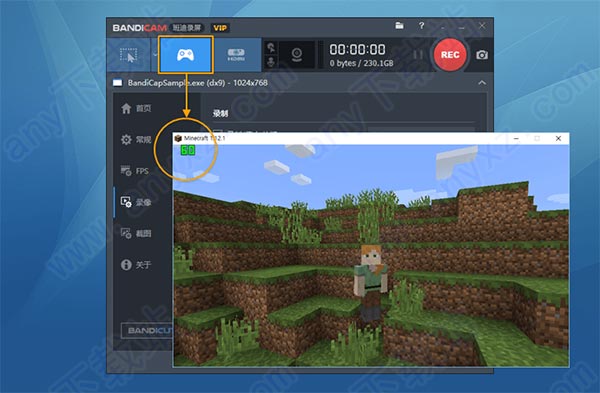Open the output folder icon
The image size is (600, 393).
pyautogui.click(x=399, y=26)
